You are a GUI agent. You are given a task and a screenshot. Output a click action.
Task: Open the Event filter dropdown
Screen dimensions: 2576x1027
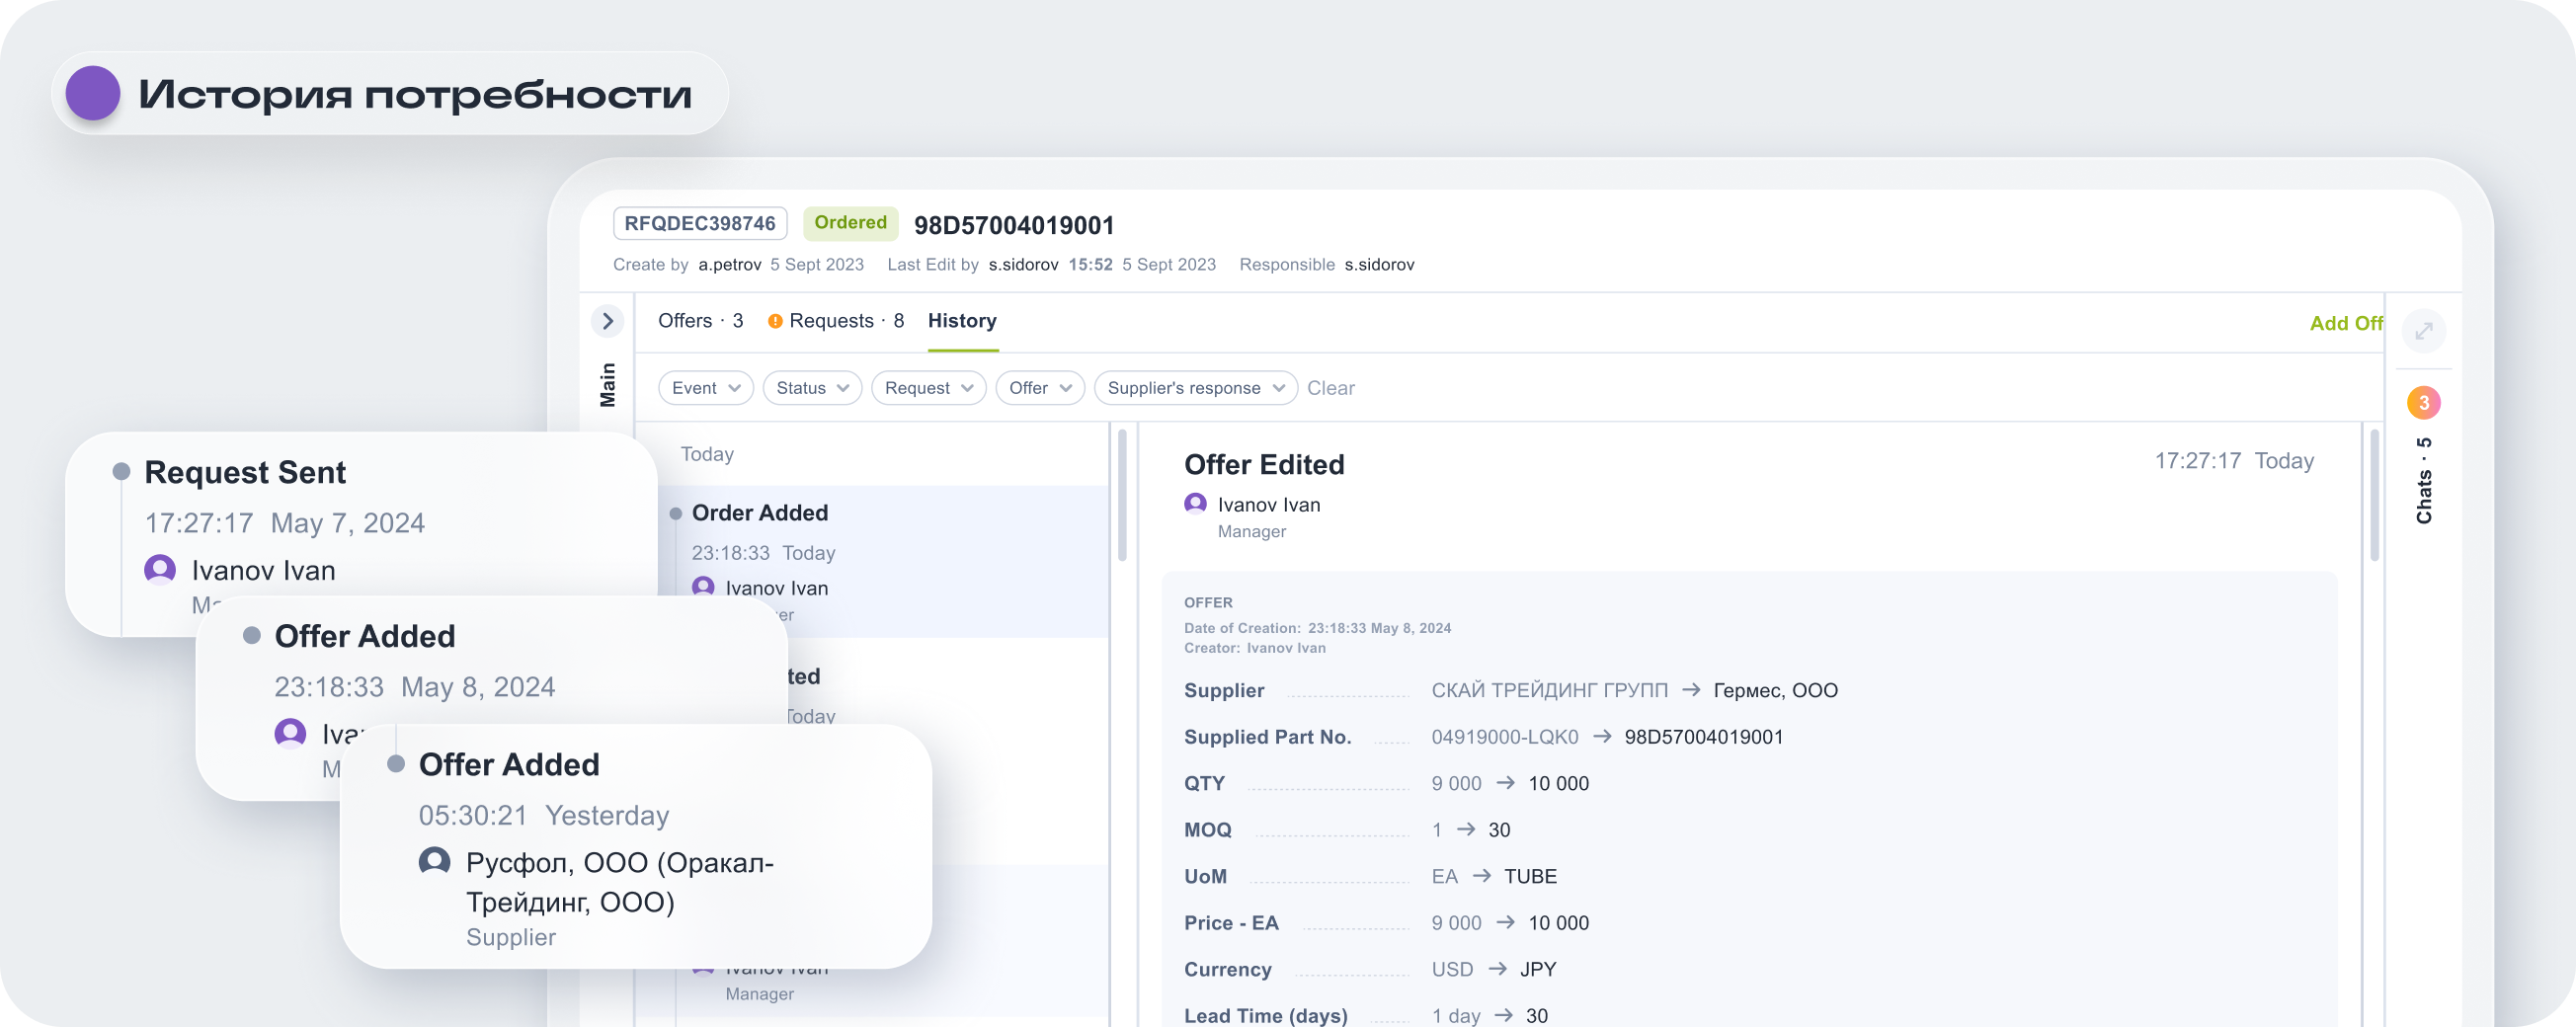(x=706, y=388)
